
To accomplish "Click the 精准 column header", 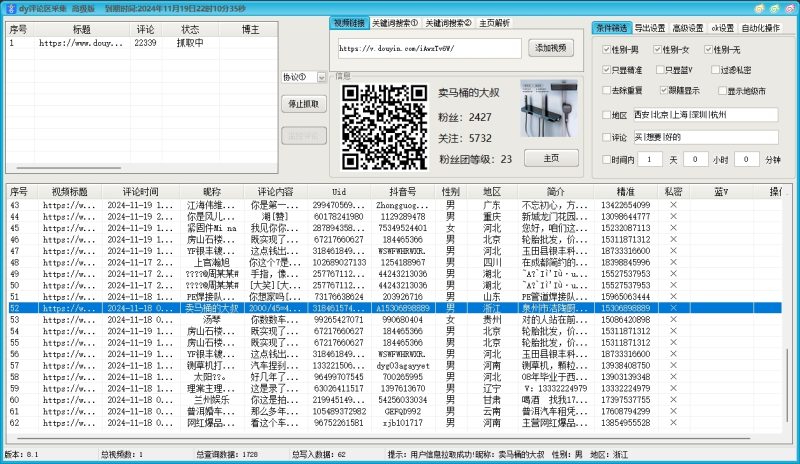I will [x=626, y=191].
